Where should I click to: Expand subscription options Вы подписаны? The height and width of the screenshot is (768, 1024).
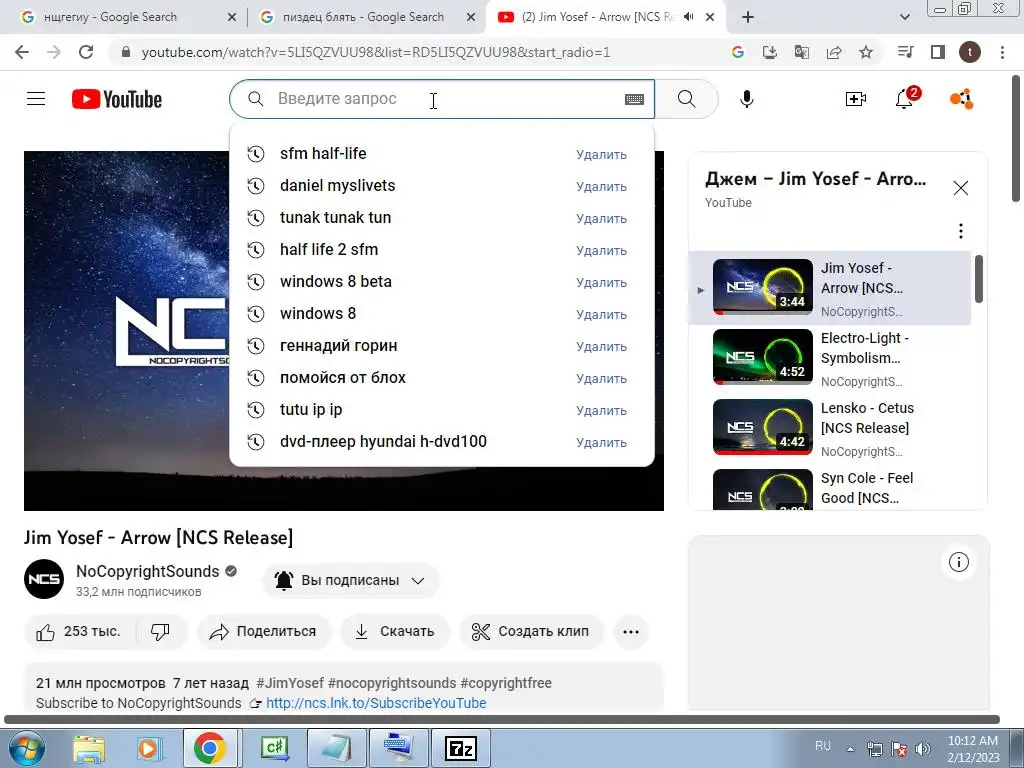(350, 580)
